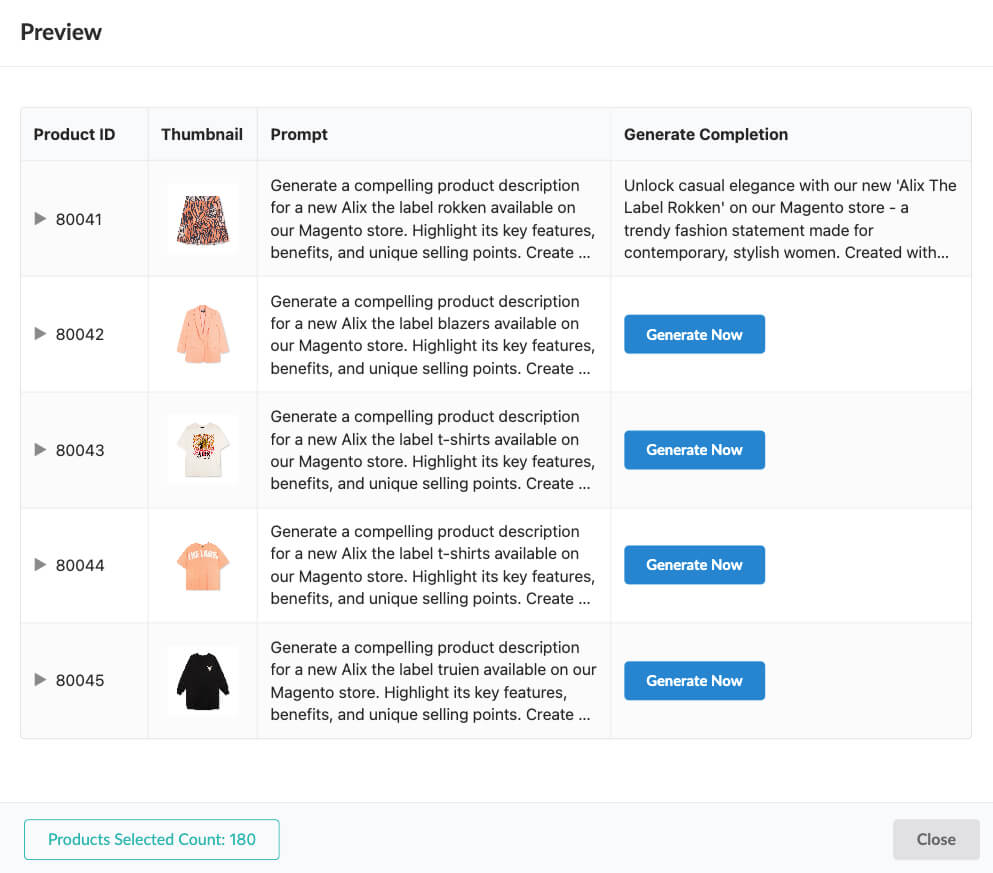Click the prompt text for product 80043

pos(433,450)
